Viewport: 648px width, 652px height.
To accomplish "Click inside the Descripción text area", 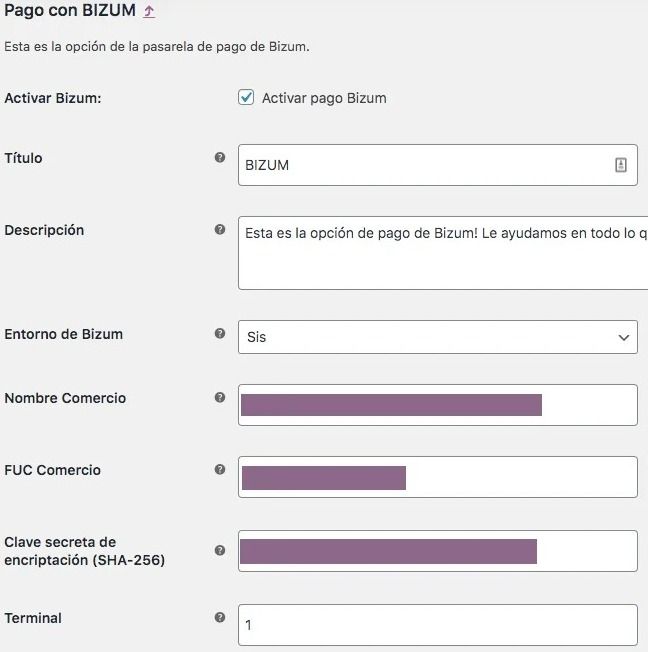I will (443, 253).
